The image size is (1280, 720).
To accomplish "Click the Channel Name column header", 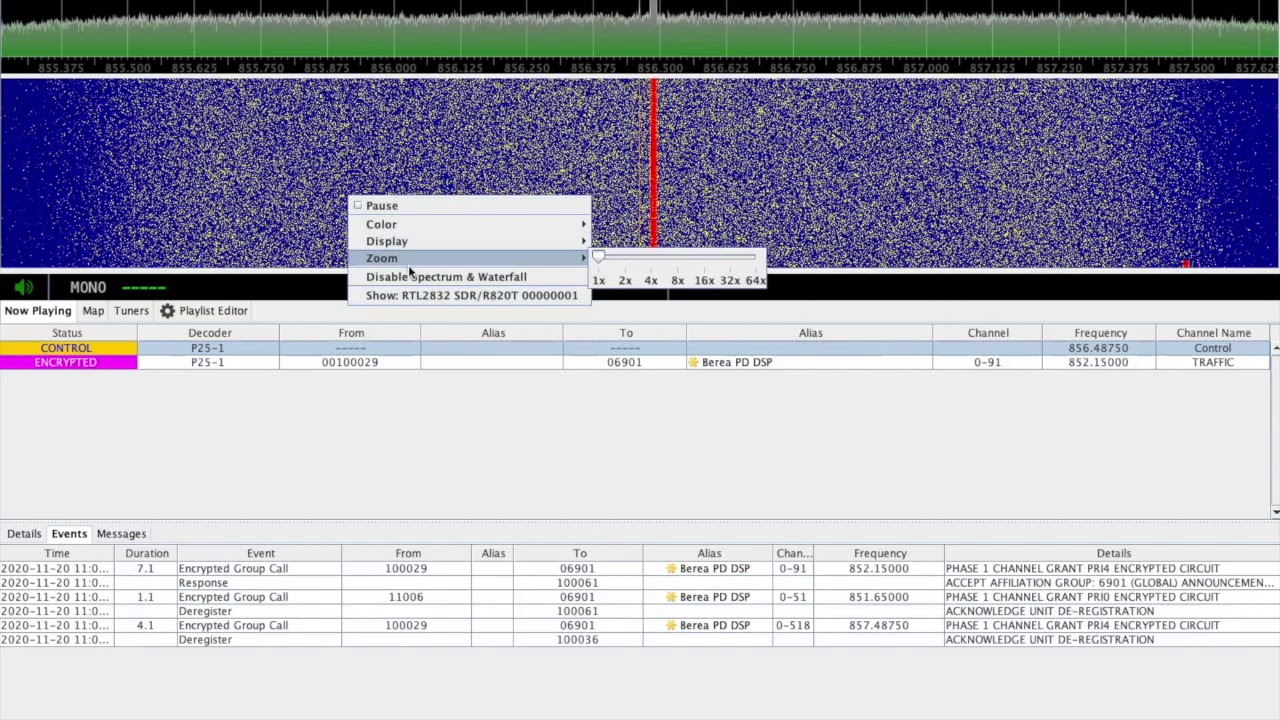I will click(x=1213, y=333).
